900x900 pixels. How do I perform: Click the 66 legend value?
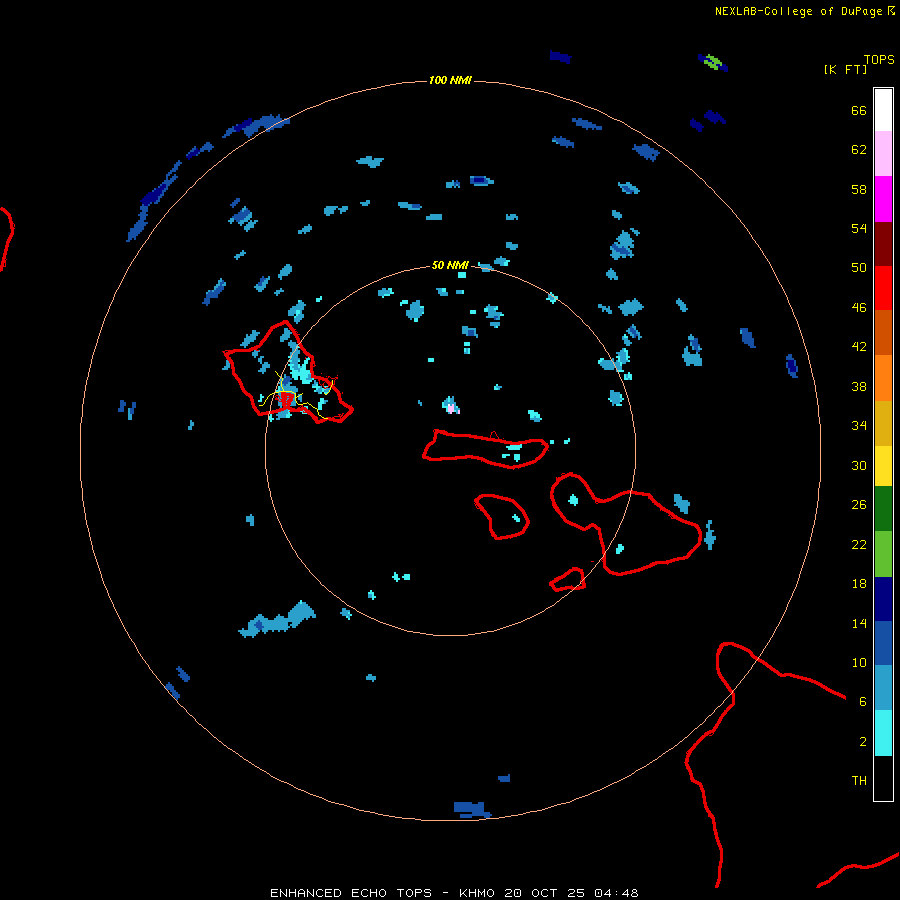pos(859,110)
